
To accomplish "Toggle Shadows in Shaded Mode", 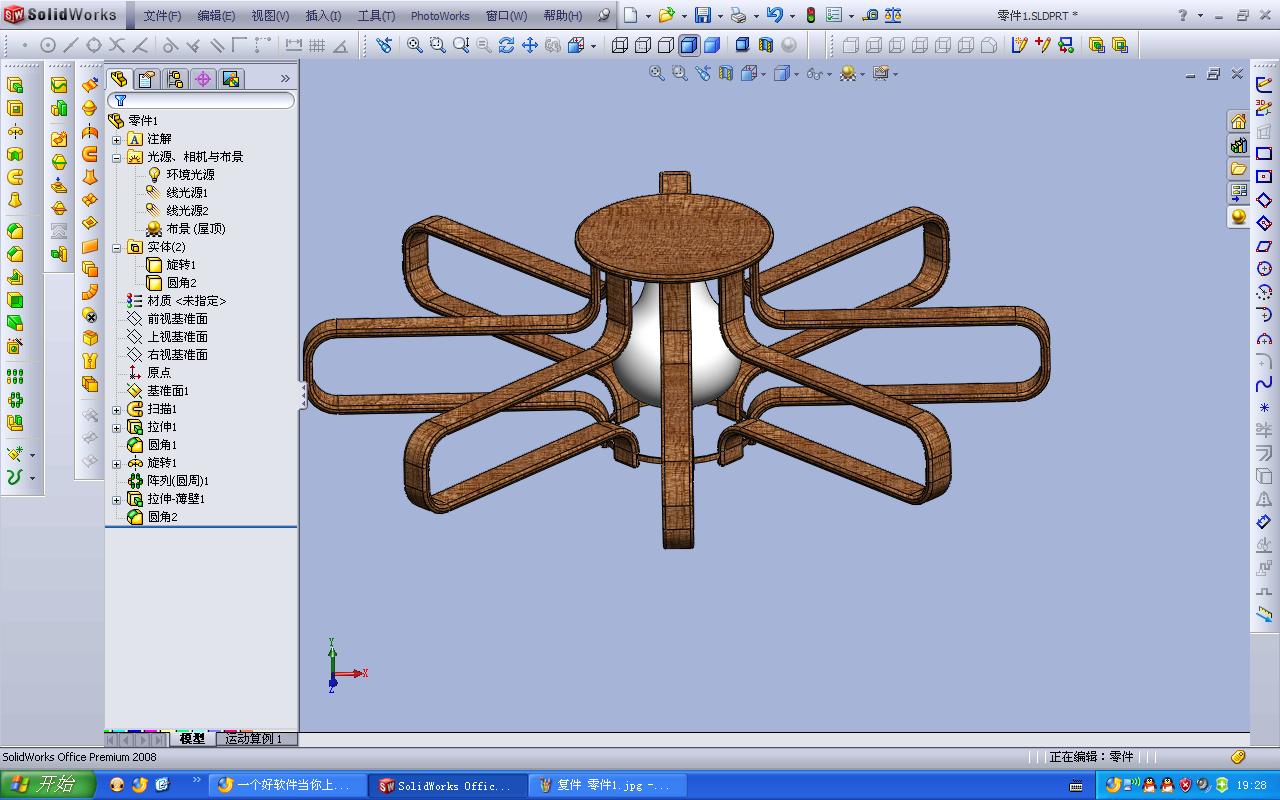I will click(742, 45).
